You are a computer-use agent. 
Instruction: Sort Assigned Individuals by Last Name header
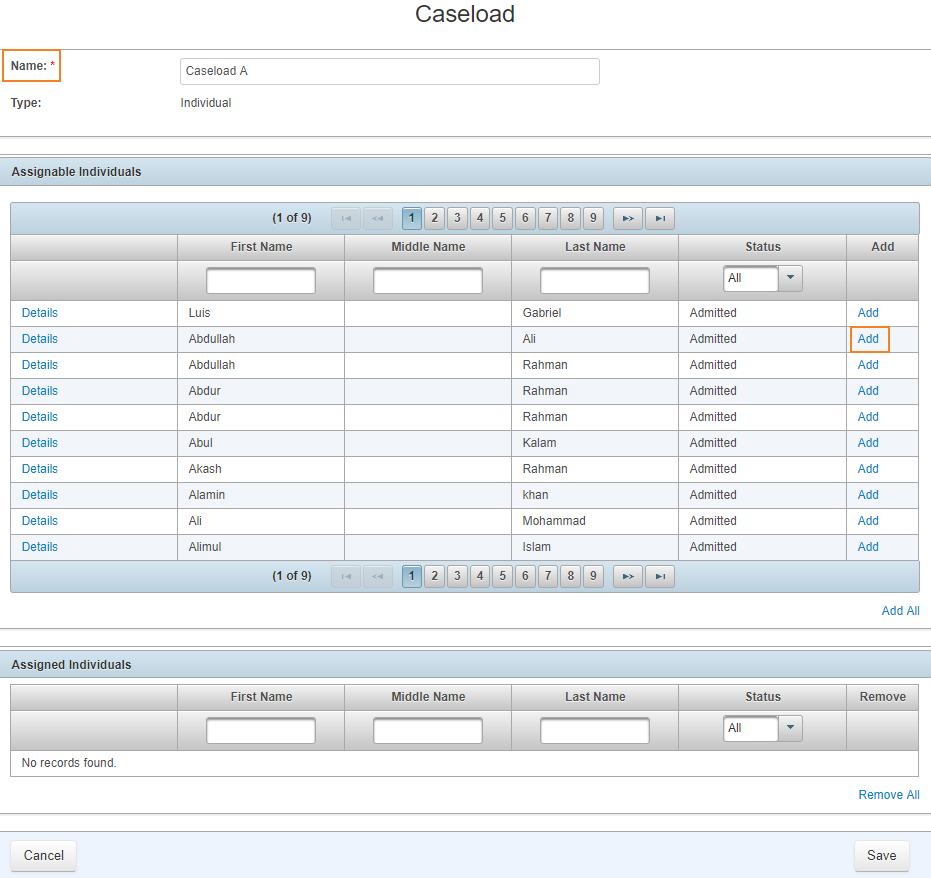tap(595, 697)
